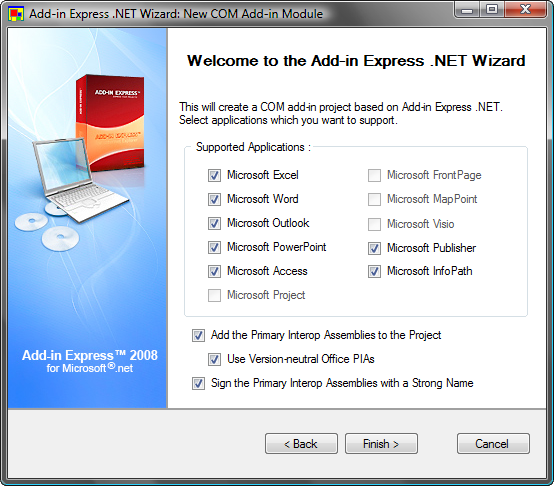Uncheck the Microsoft Publisher checkbox
Viewport: 554px width, 486px height.
pos(374,248)
